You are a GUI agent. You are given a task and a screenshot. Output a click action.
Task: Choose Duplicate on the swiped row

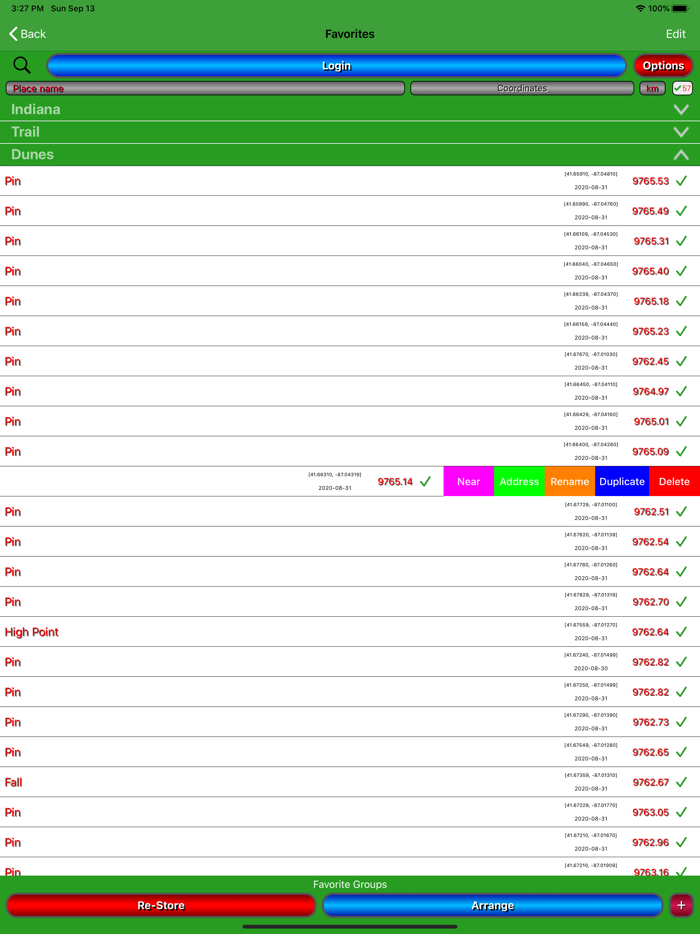pos(622,481)
